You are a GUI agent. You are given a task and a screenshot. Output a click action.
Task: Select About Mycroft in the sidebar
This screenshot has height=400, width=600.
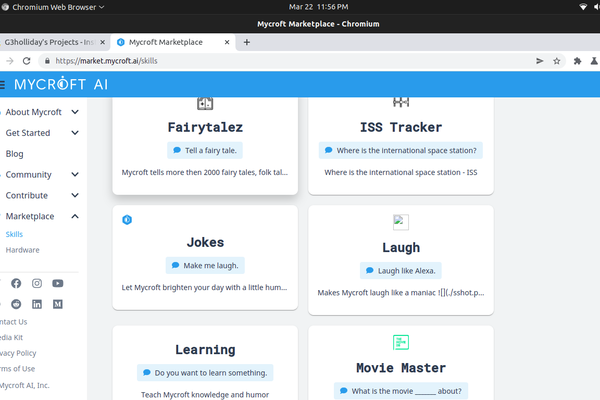(x=33, y=112)
